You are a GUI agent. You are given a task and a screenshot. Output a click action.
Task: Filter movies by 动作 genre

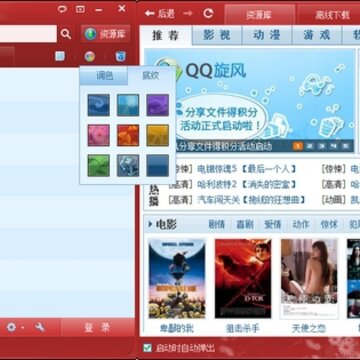(301, 224)
